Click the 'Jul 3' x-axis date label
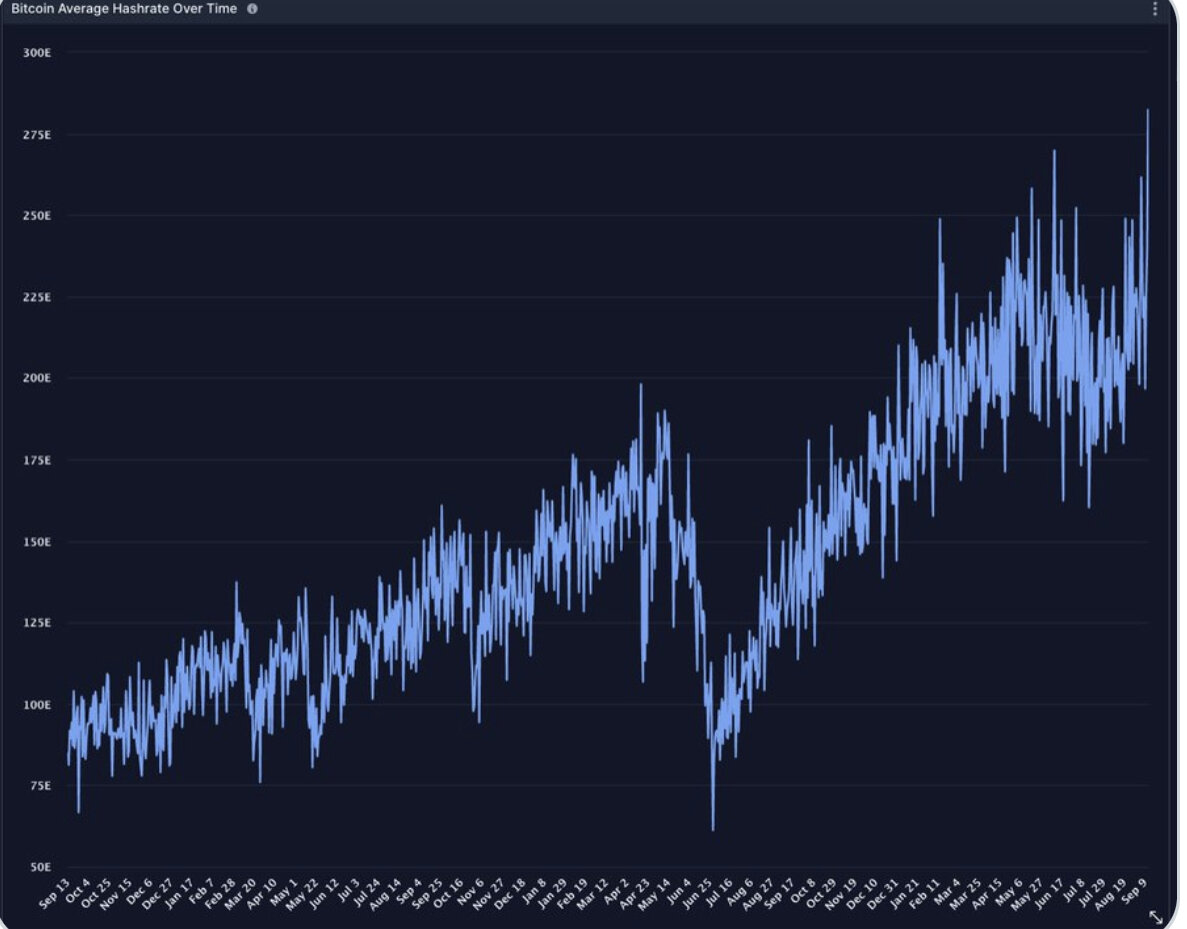 (350, 890)
